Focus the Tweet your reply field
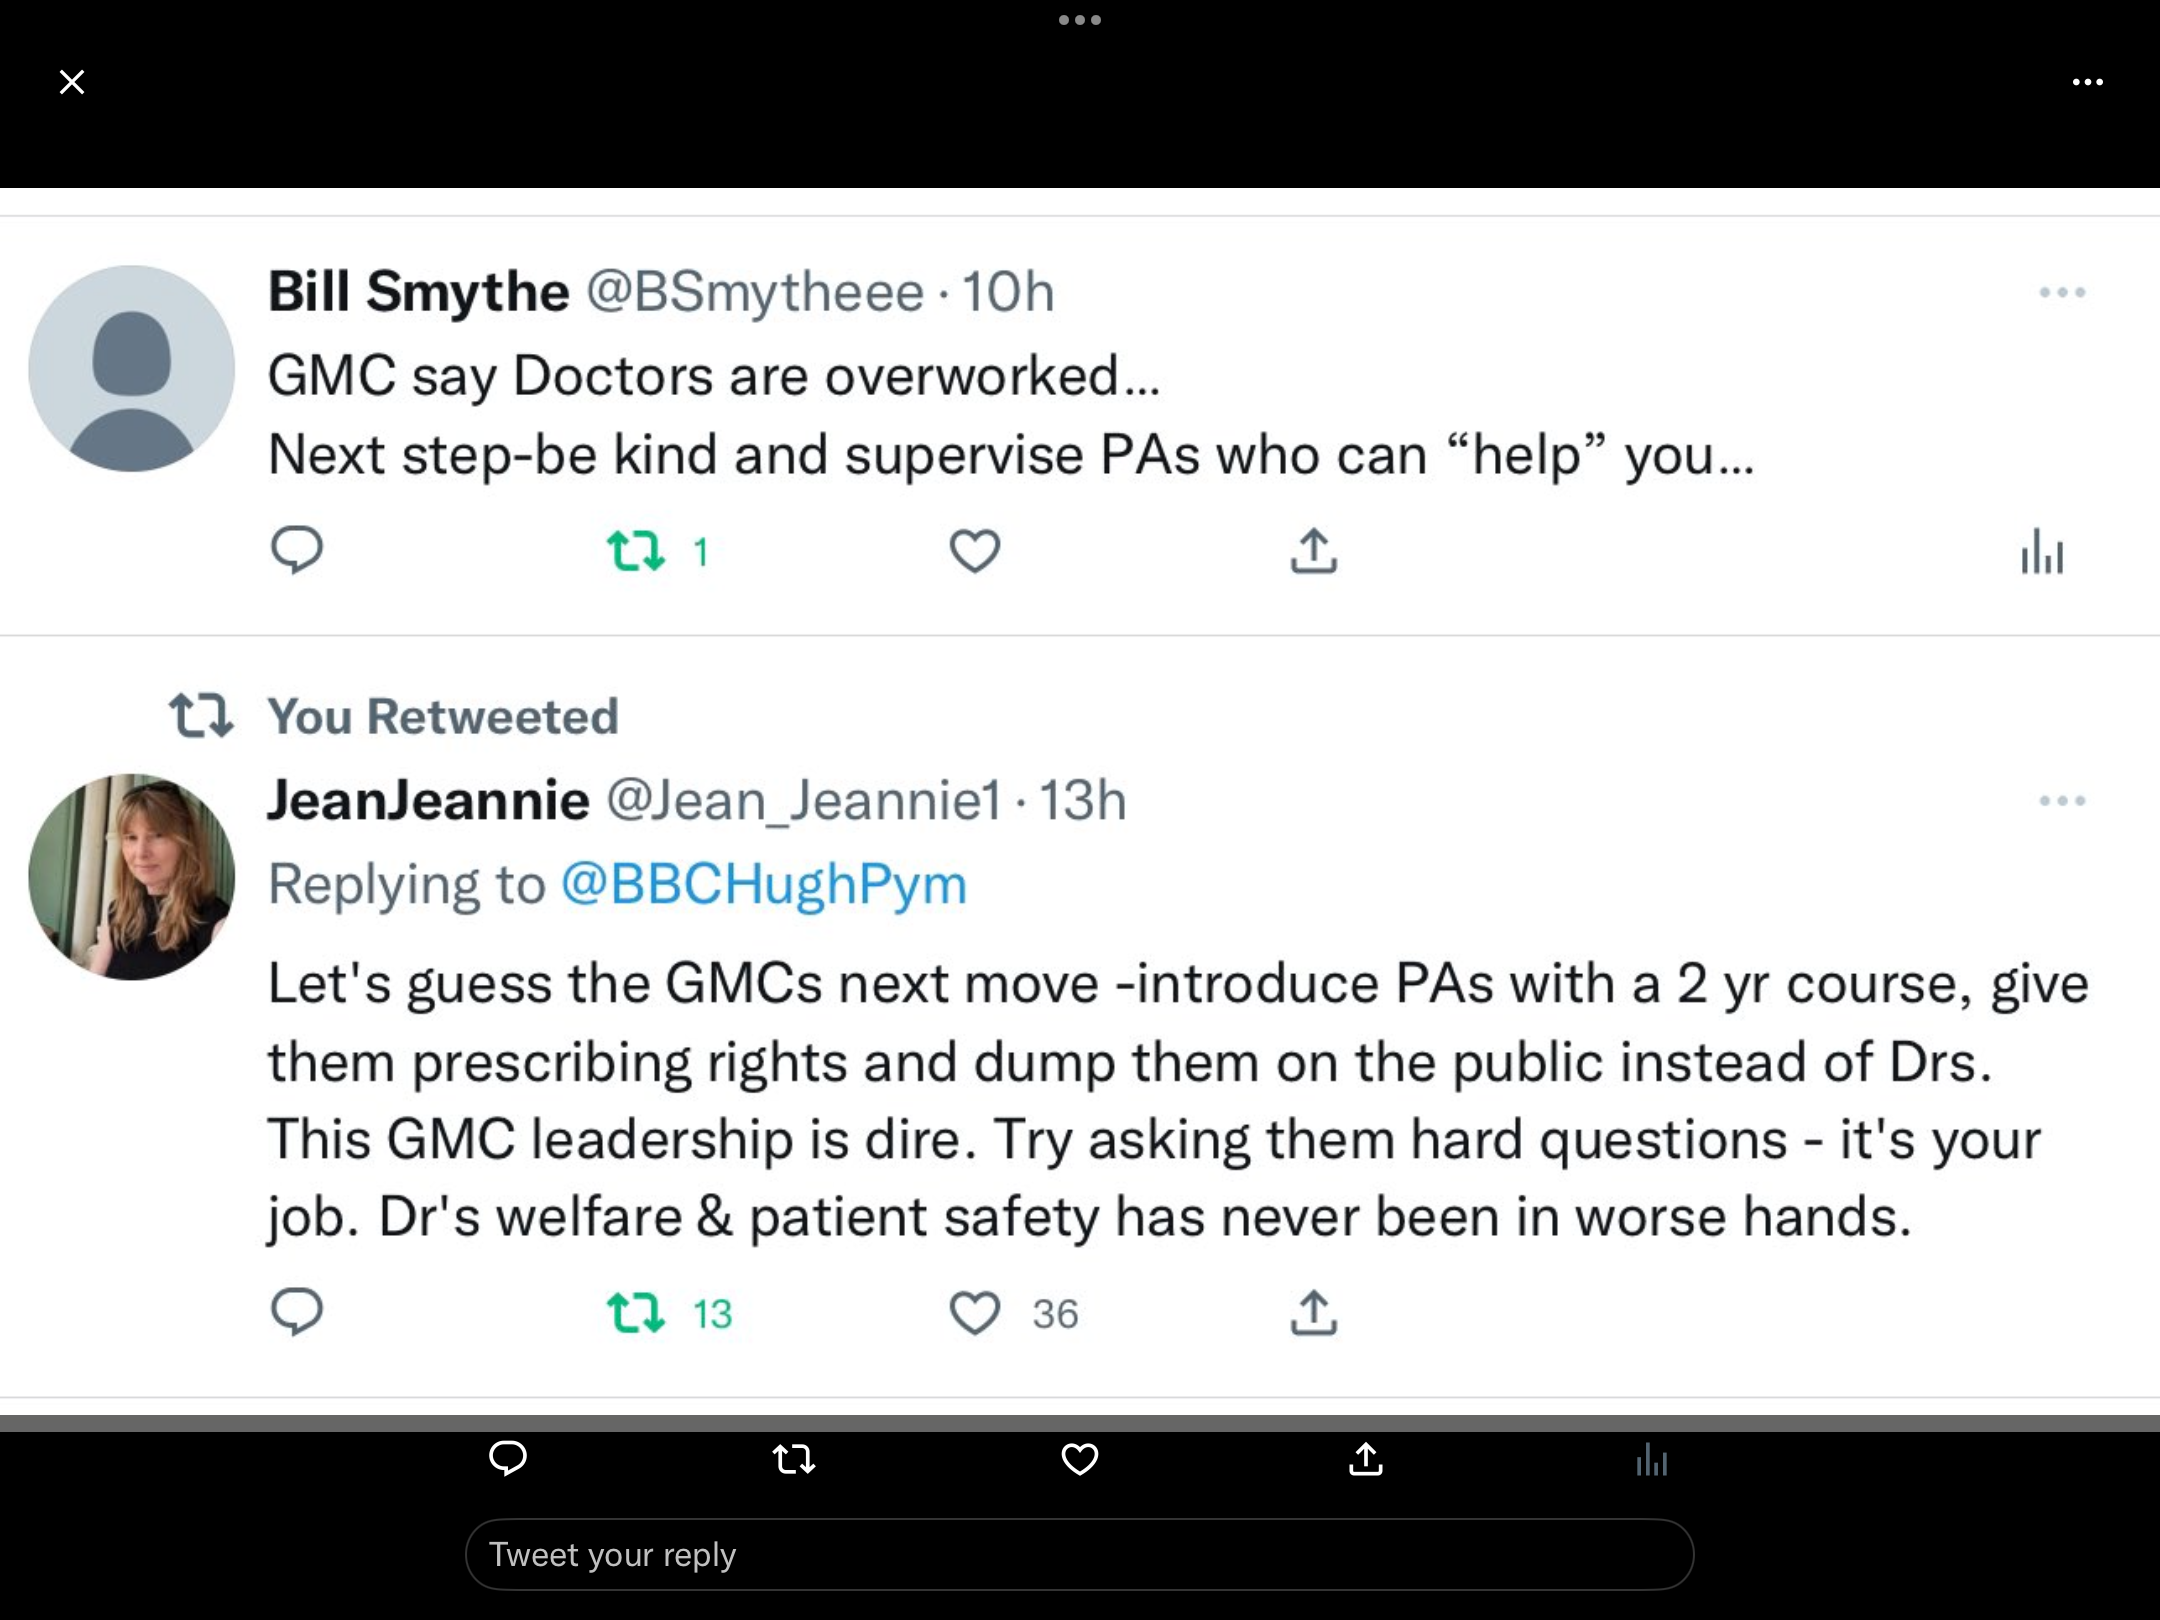Screen dimensions: 2160x1620 1080,1555
